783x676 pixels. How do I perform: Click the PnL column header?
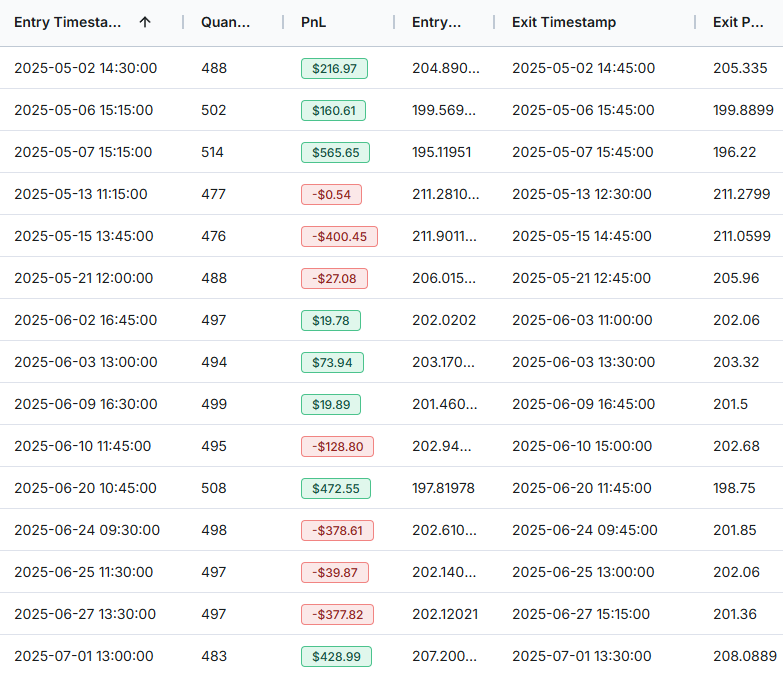click(x=313, y=22)
